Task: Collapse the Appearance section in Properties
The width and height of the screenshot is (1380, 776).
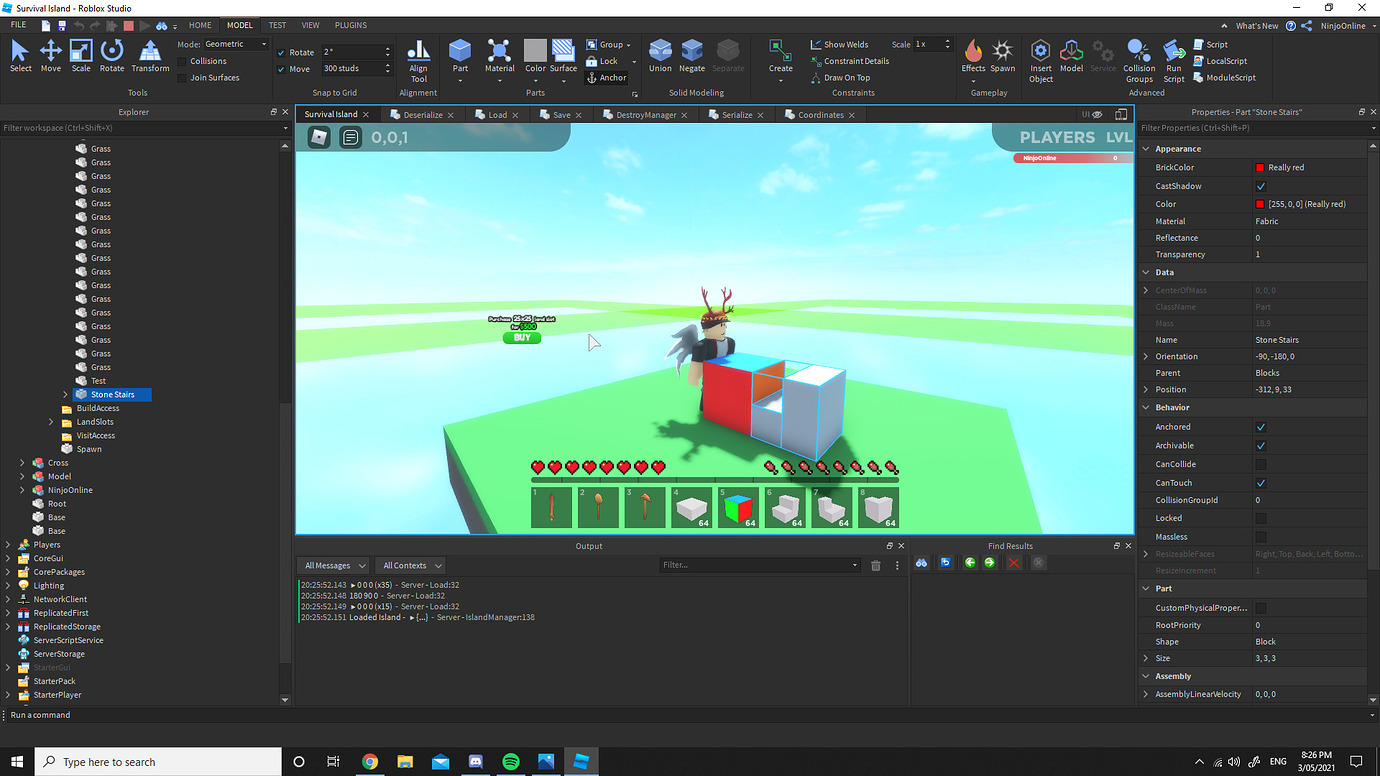Action: pos(1146,148)
